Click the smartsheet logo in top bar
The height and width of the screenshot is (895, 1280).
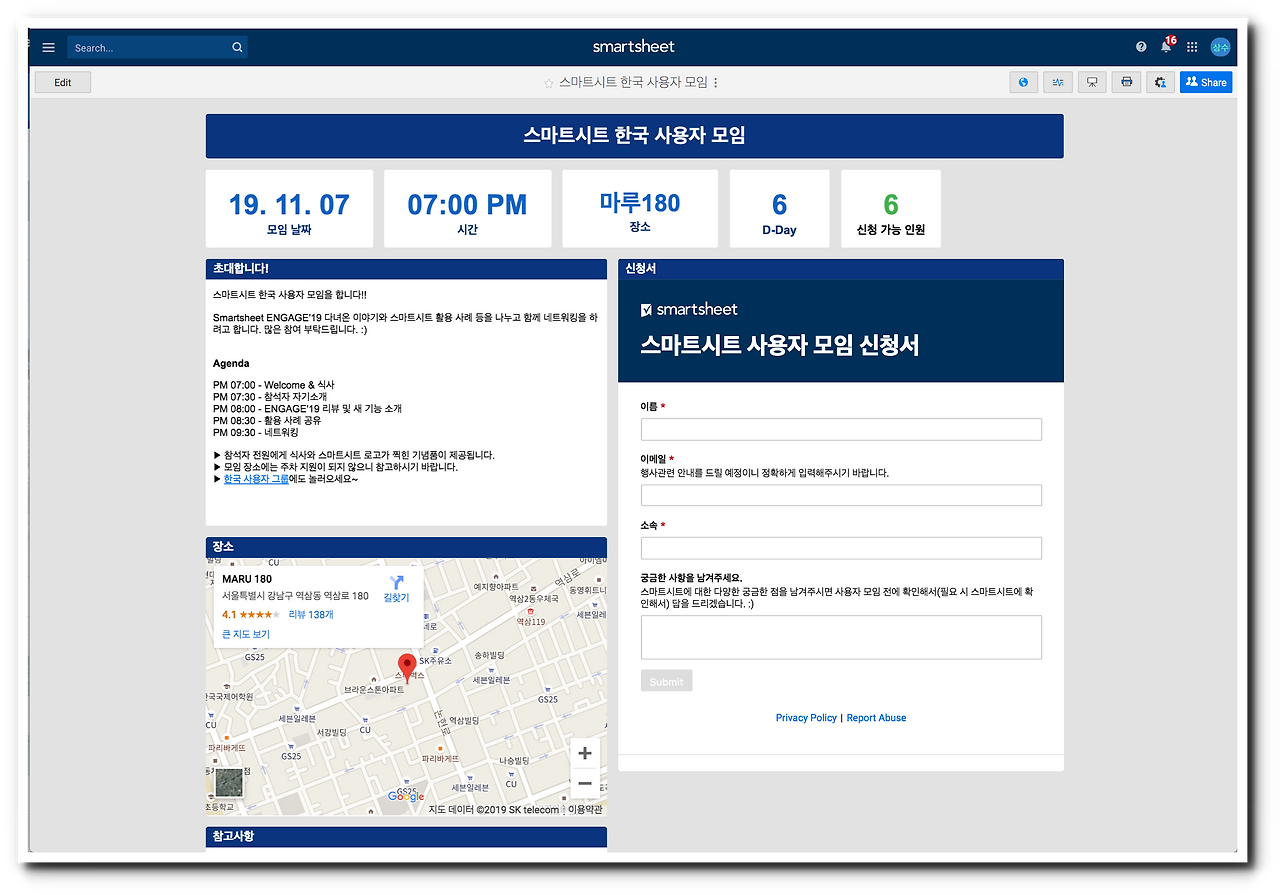[x=634, y=46]
